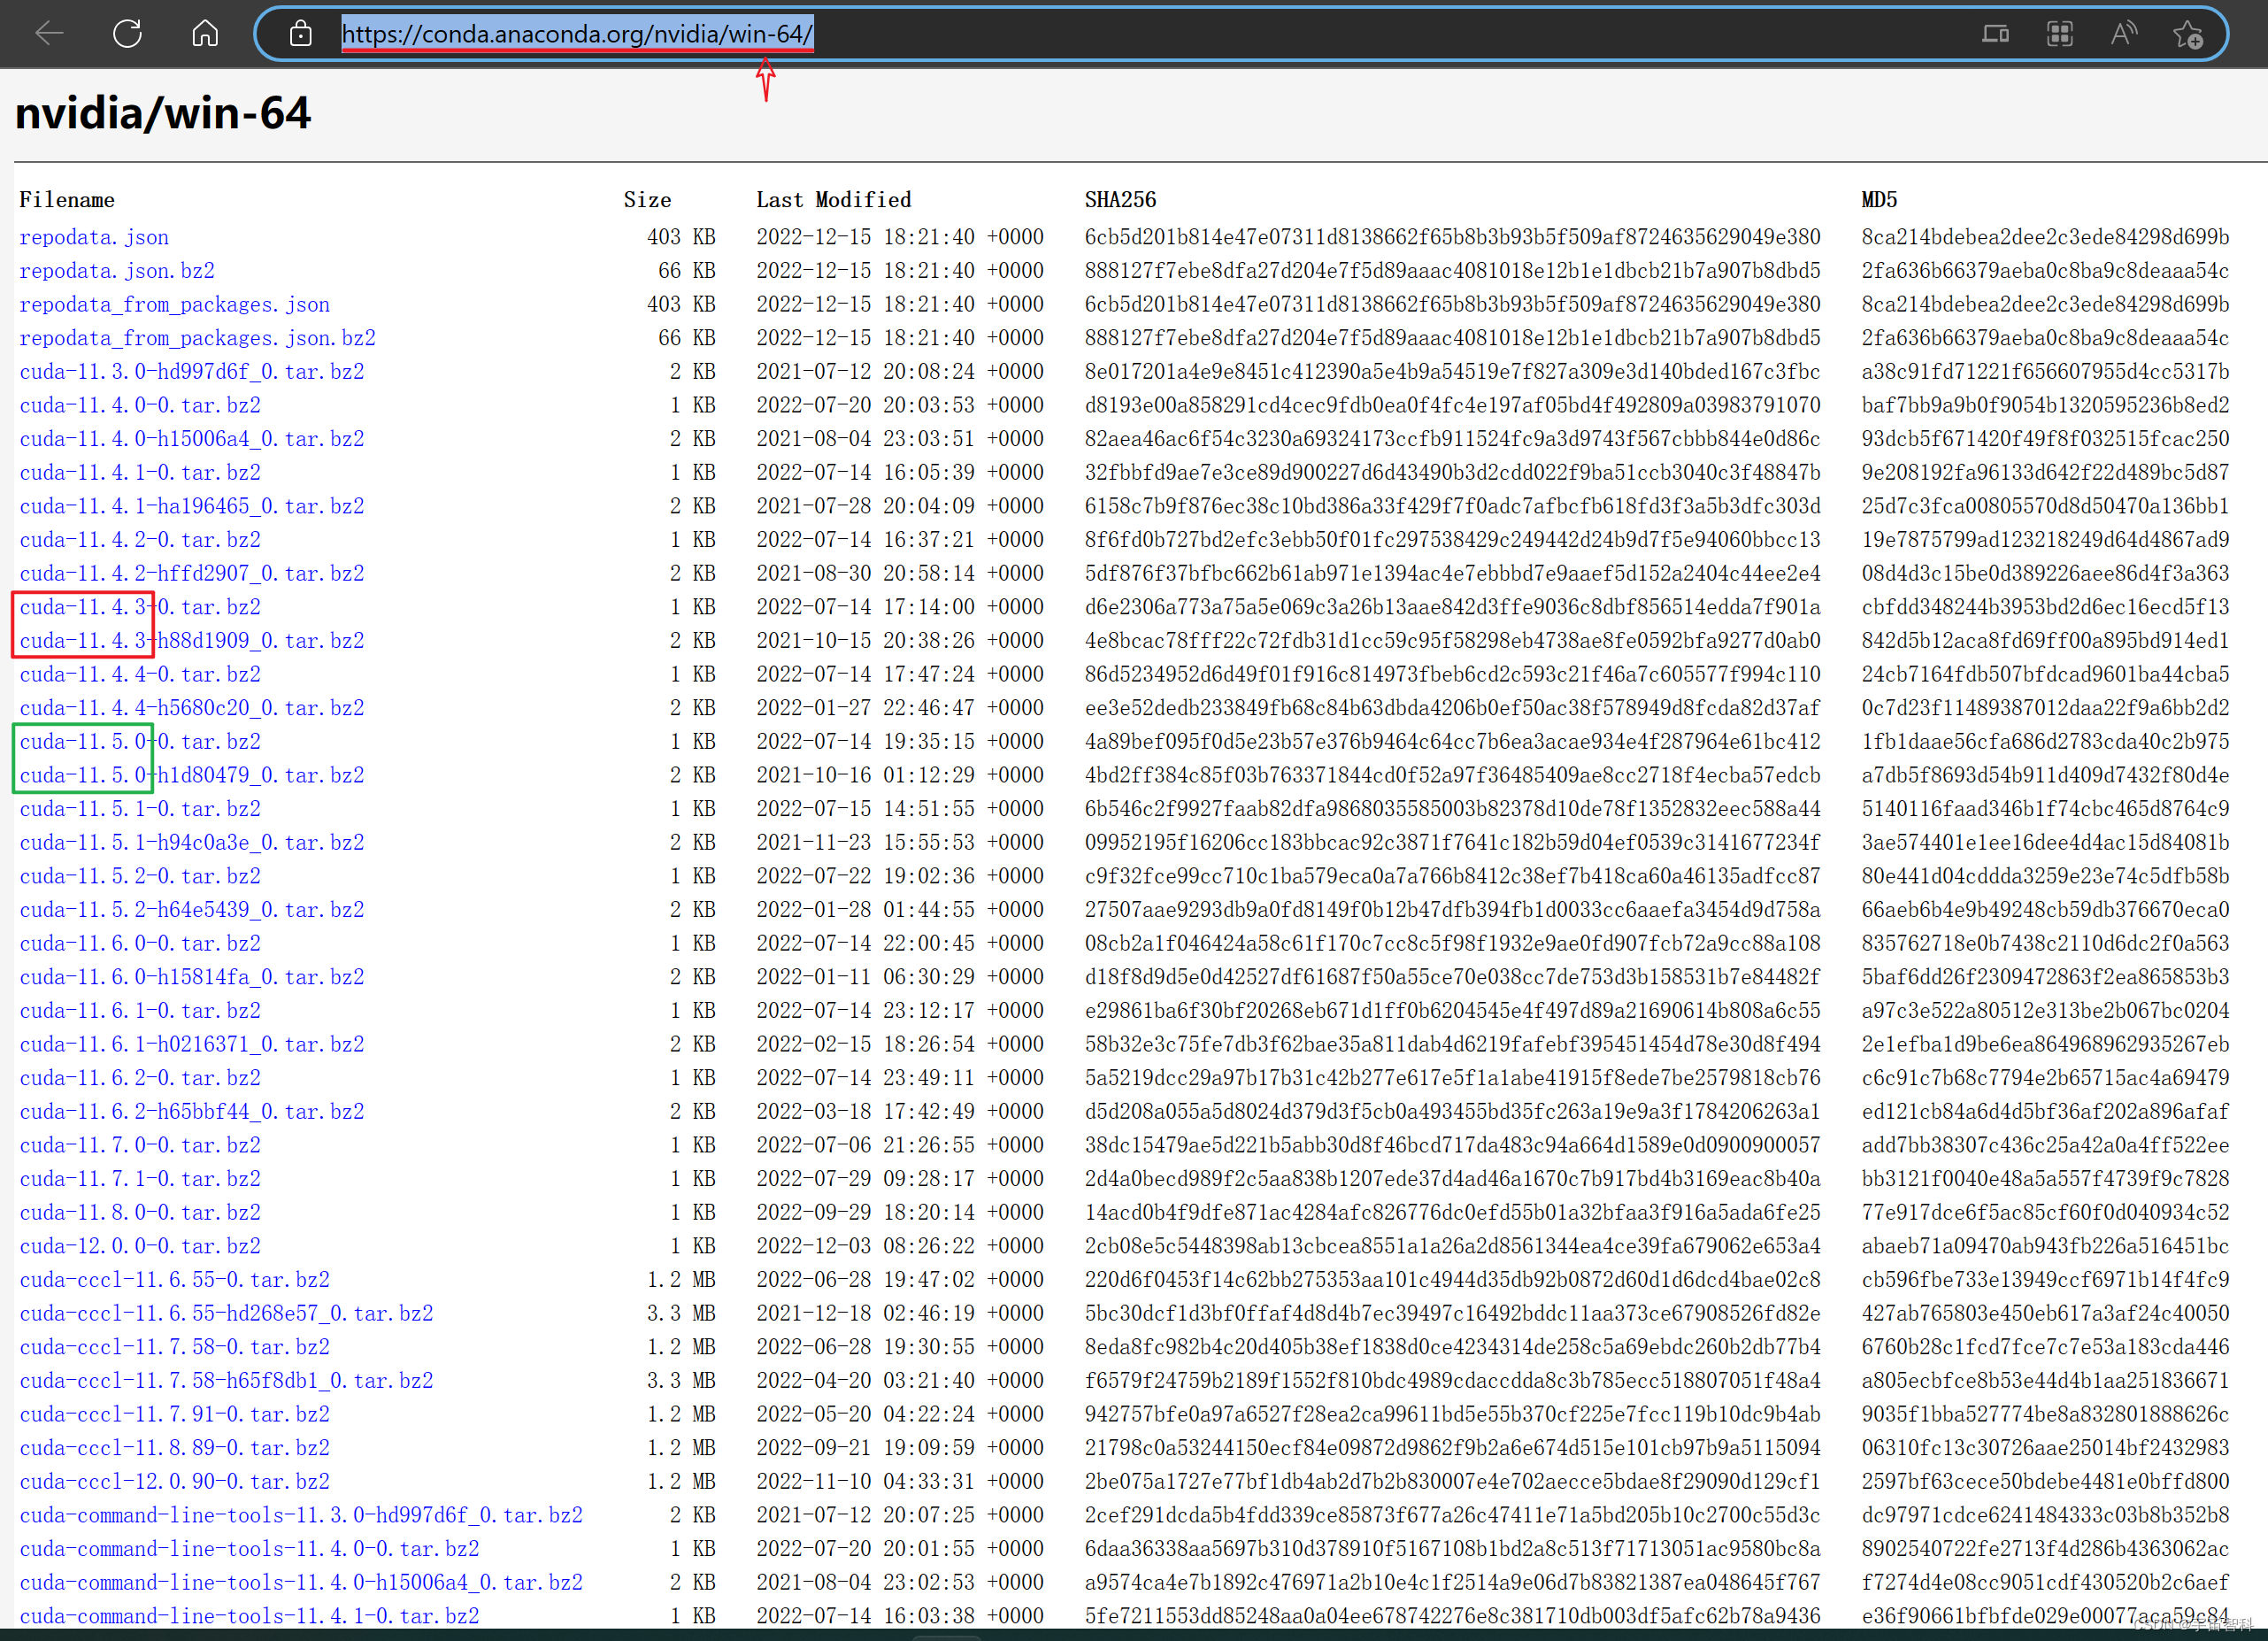Download cuda-cccl-12.0.90-0.tar.bz2
The height and width of the screenshot is (1641, 2268).
click(175, 1482)
